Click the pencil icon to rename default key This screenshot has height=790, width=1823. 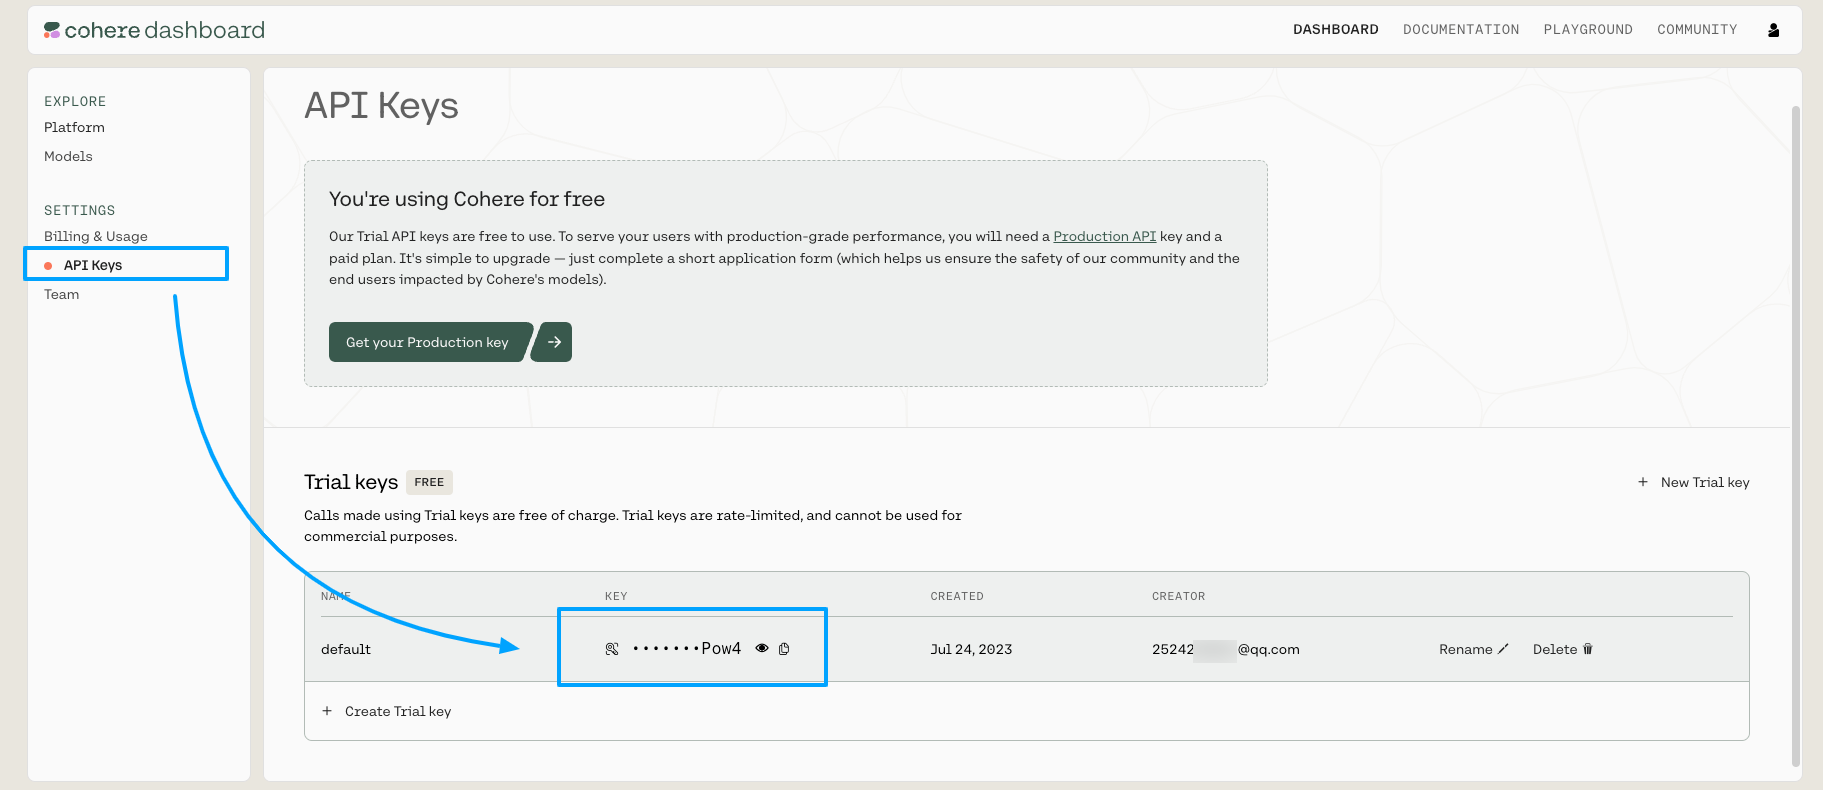[x=1503, y=649]
